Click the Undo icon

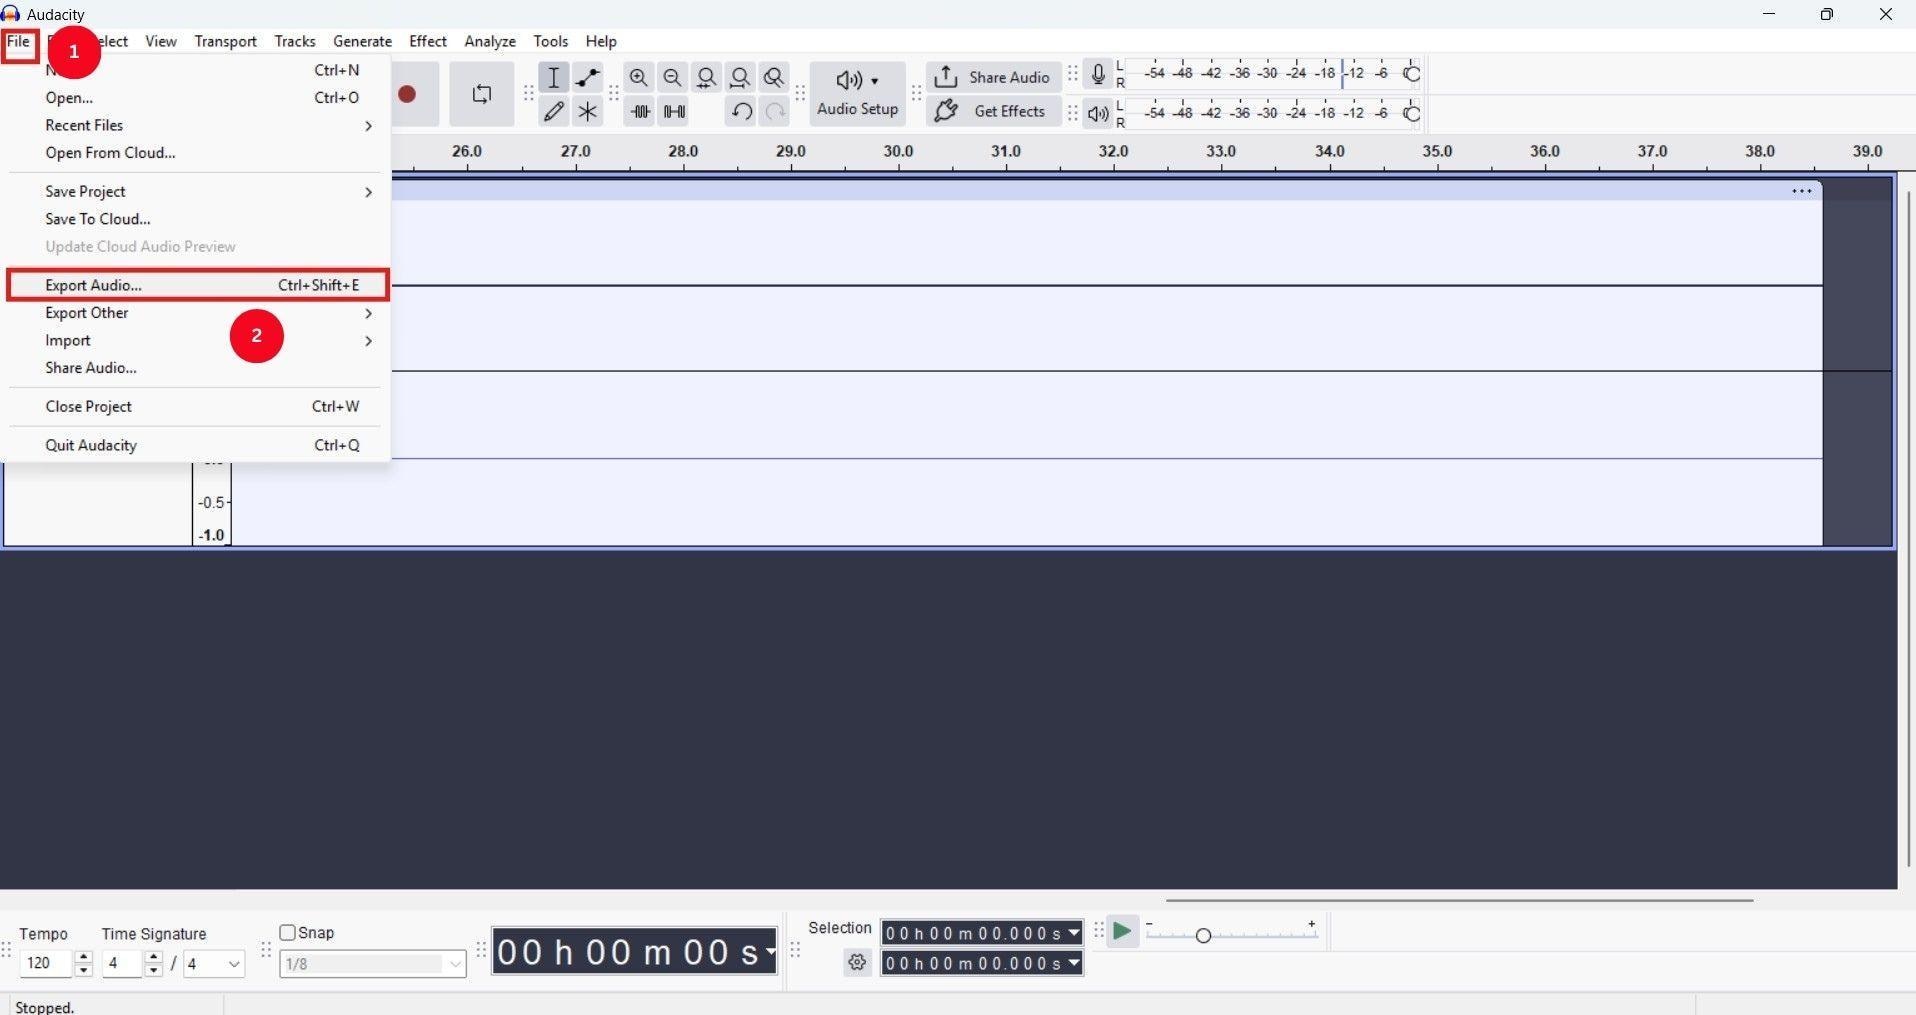click(x=740, y=111)
